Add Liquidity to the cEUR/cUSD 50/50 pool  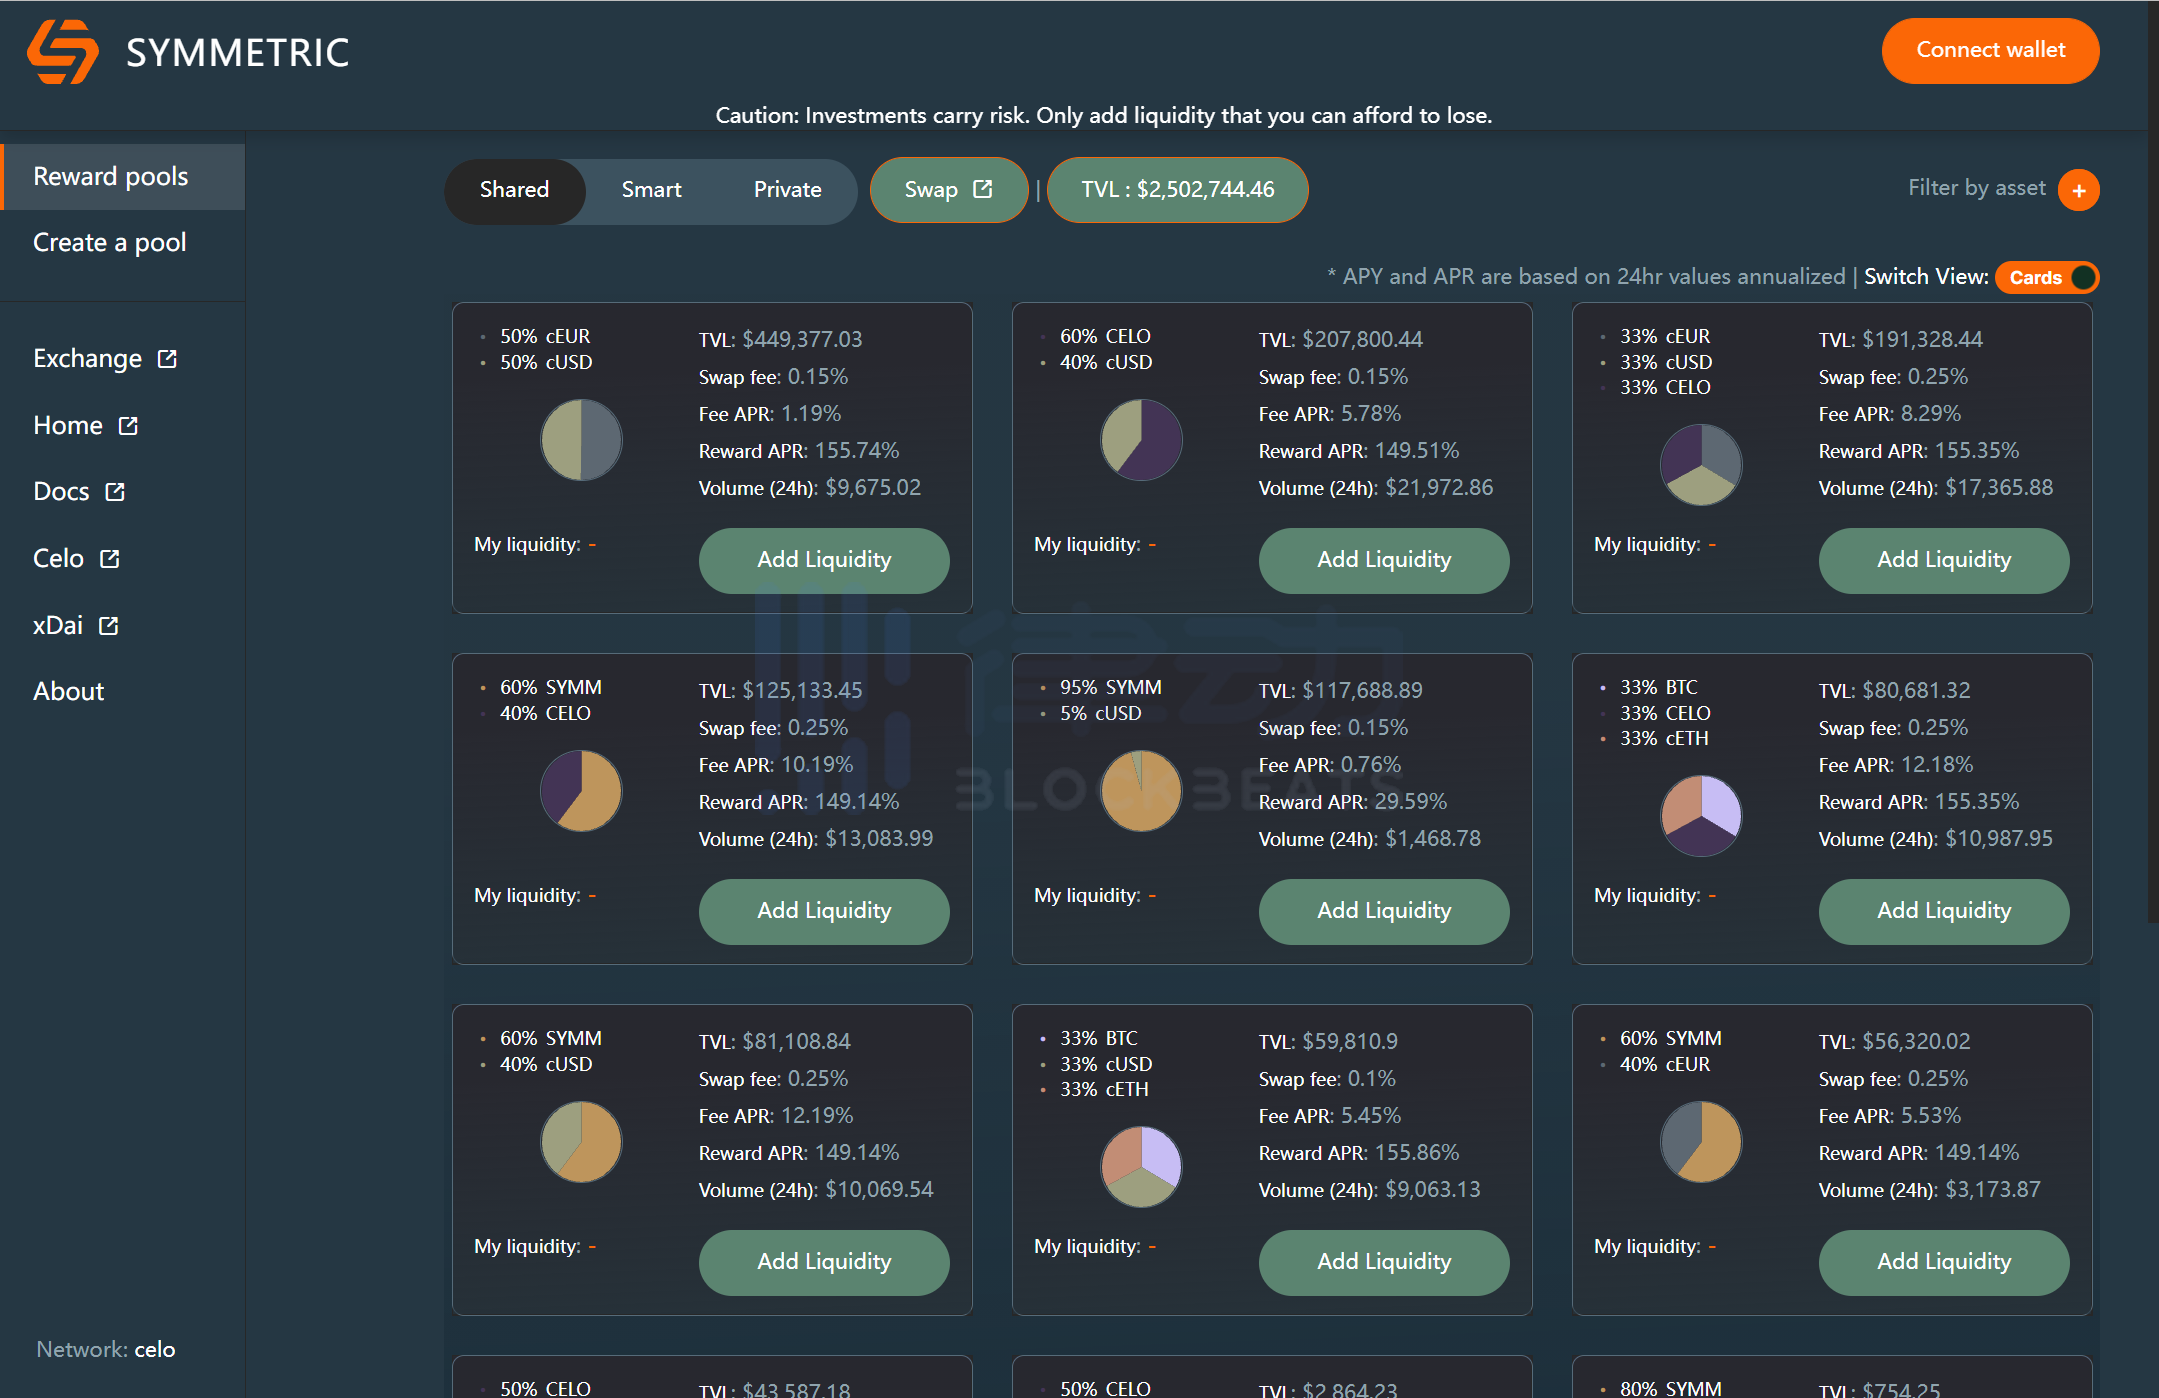pyautogui.click(x=823, y=560)
